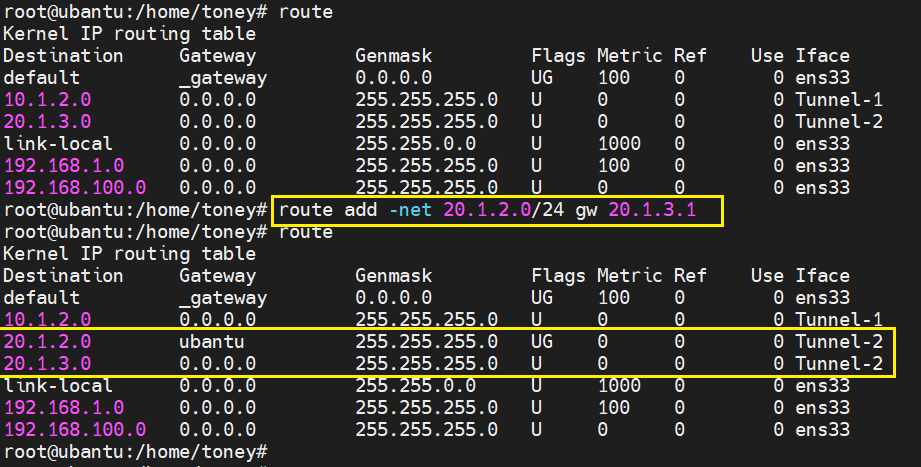This screenshot has height=467, width=921.
Task: Click 192.168.1.0 destination in the second routing table
Action: [x=64, y=408]
